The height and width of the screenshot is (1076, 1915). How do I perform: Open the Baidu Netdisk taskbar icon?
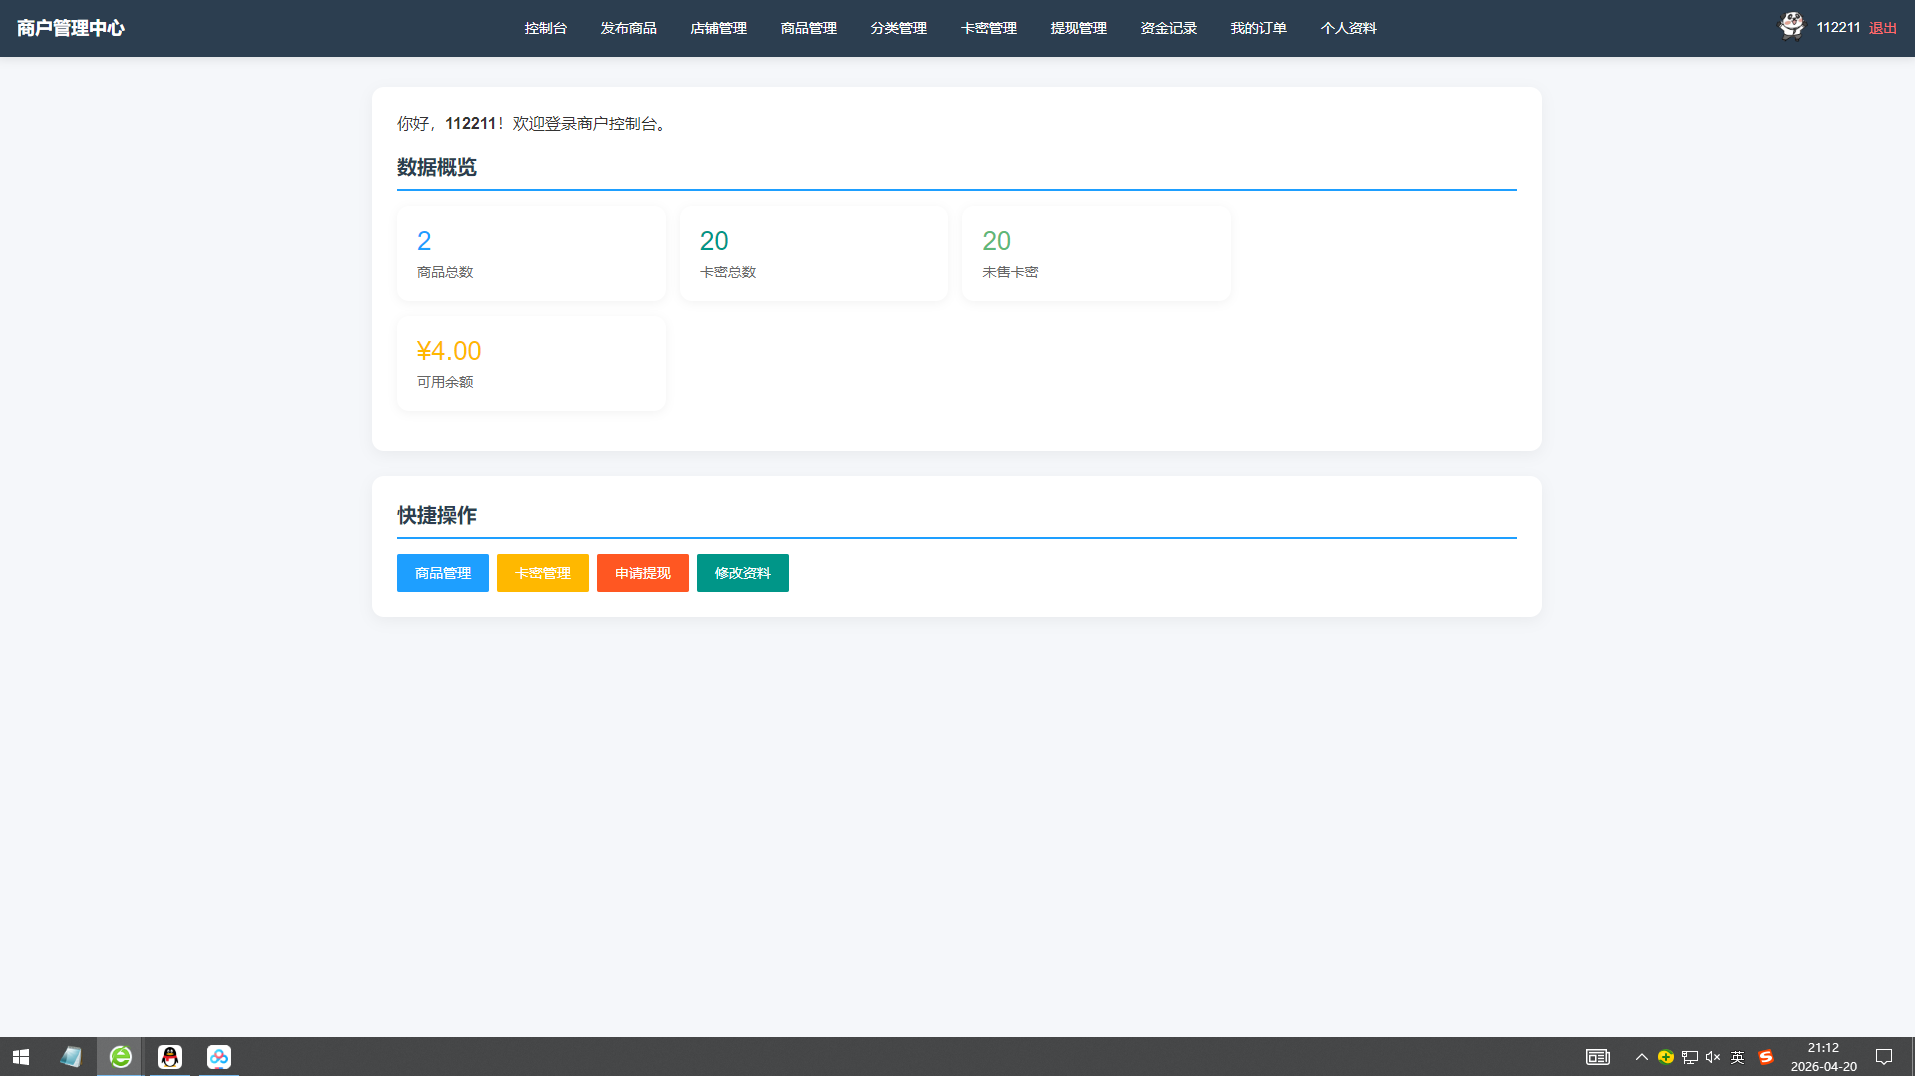click(x=219, y=1057)
